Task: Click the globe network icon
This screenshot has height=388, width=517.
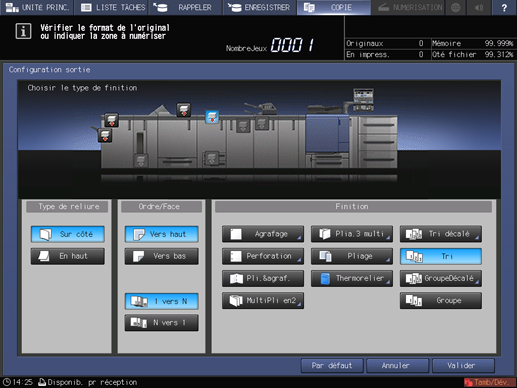Action: coord(456,7)
